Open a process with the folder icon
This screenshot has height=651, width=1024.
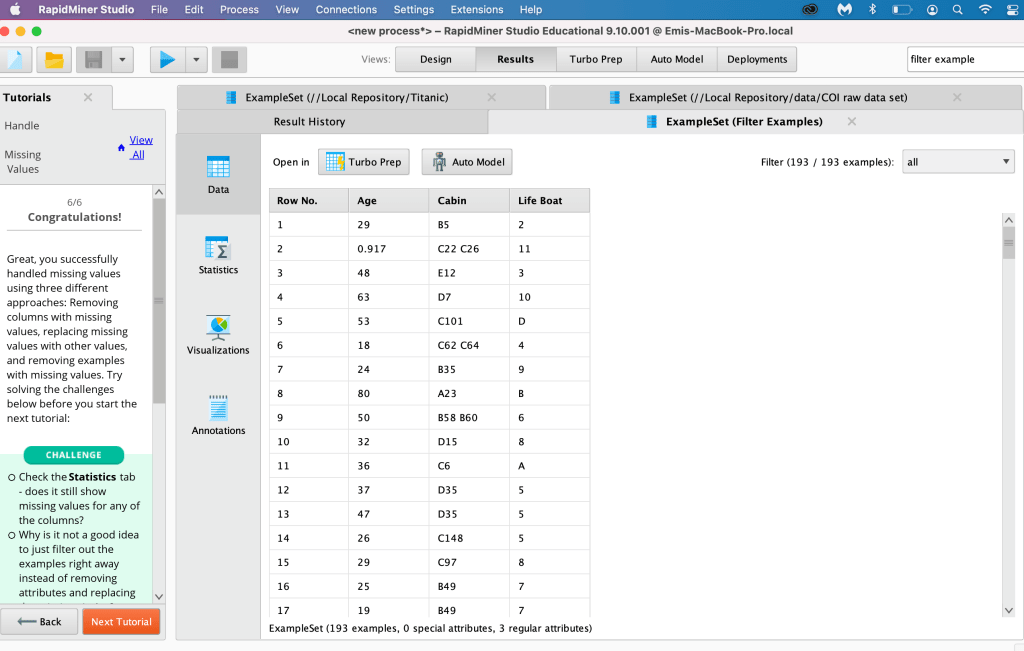pyautogui.click(x=54, y=60)
